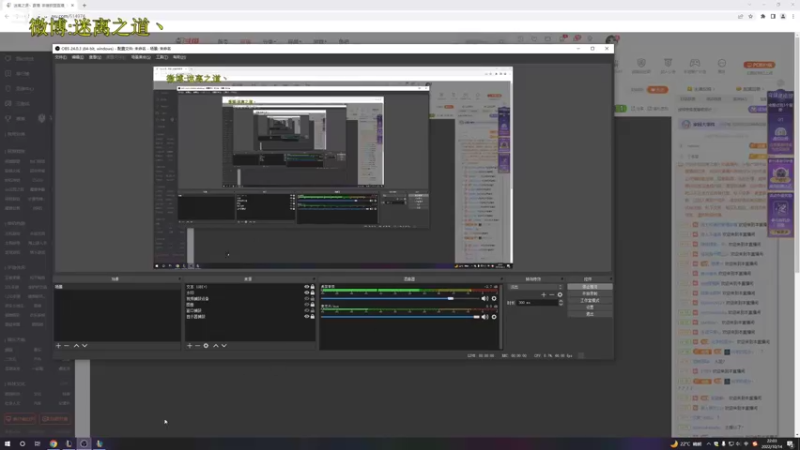Open Task View on the taskbar
The width and height of the screenshot is (800, 450).
(37, 444)
